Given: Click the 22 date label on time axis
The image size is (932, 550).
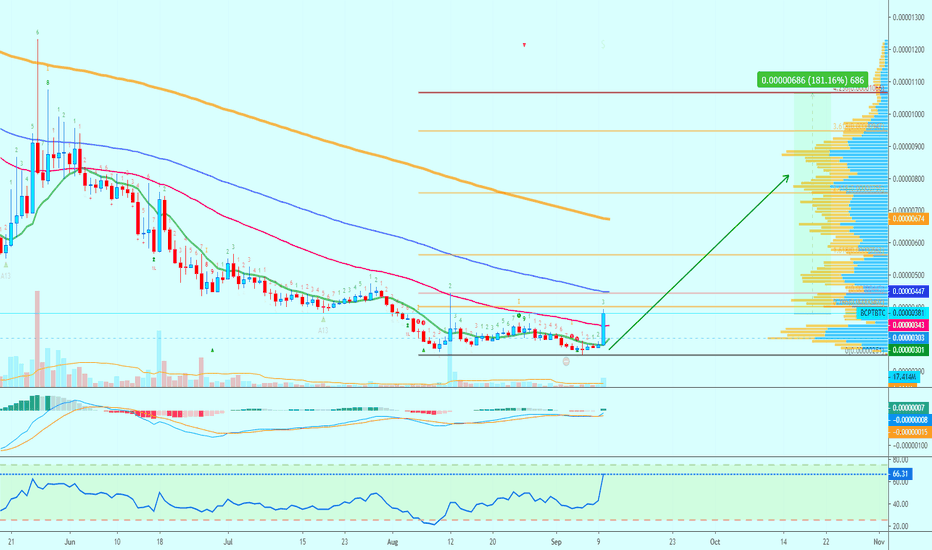Looking at the screenshot, I should (826, 542).
